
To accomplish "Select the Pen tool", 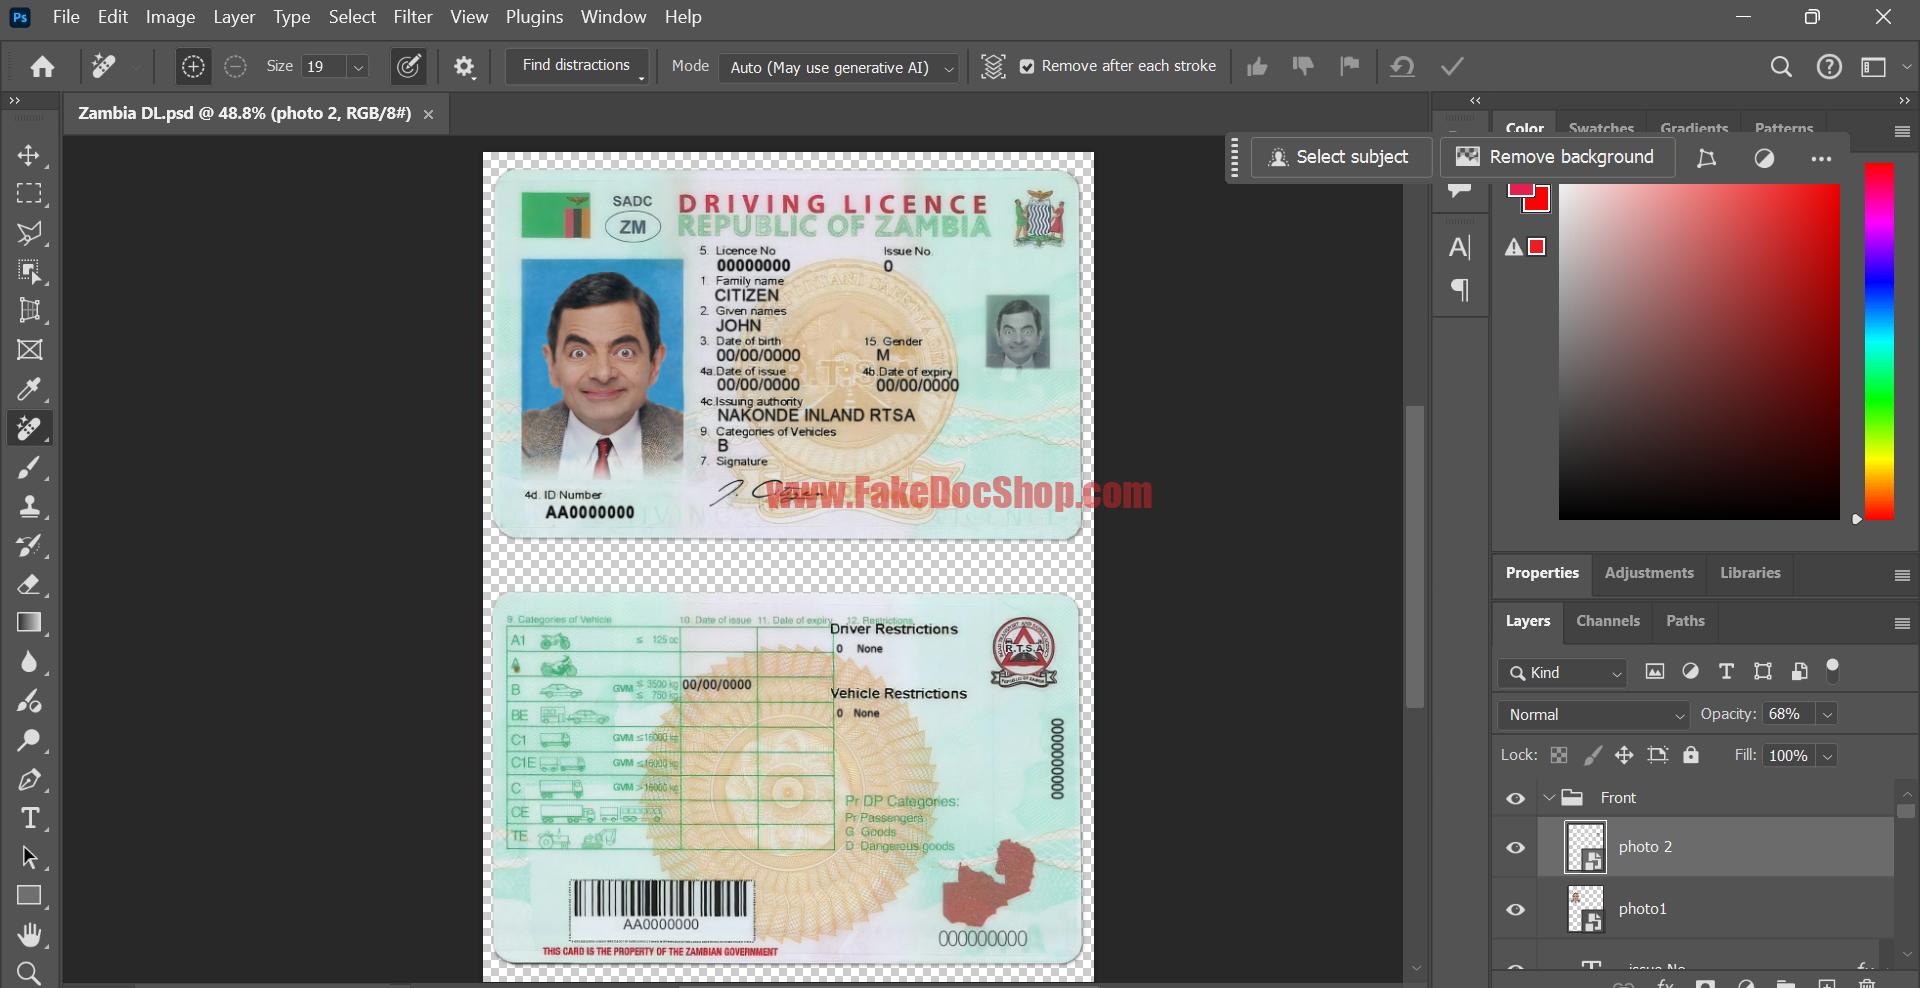I will pyautogui.click(x=29, y=780).
